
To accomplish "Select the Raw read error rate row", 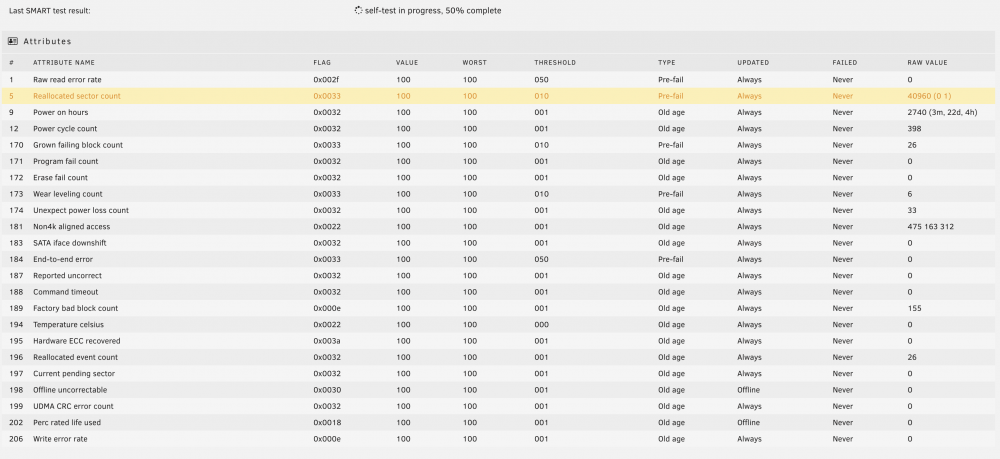I will pyautogui.click(x=498, y=80).
